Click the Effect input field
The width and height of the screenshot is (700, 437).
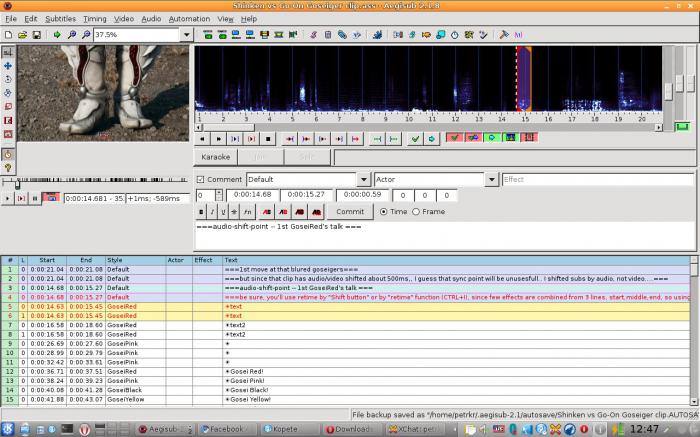597,179
